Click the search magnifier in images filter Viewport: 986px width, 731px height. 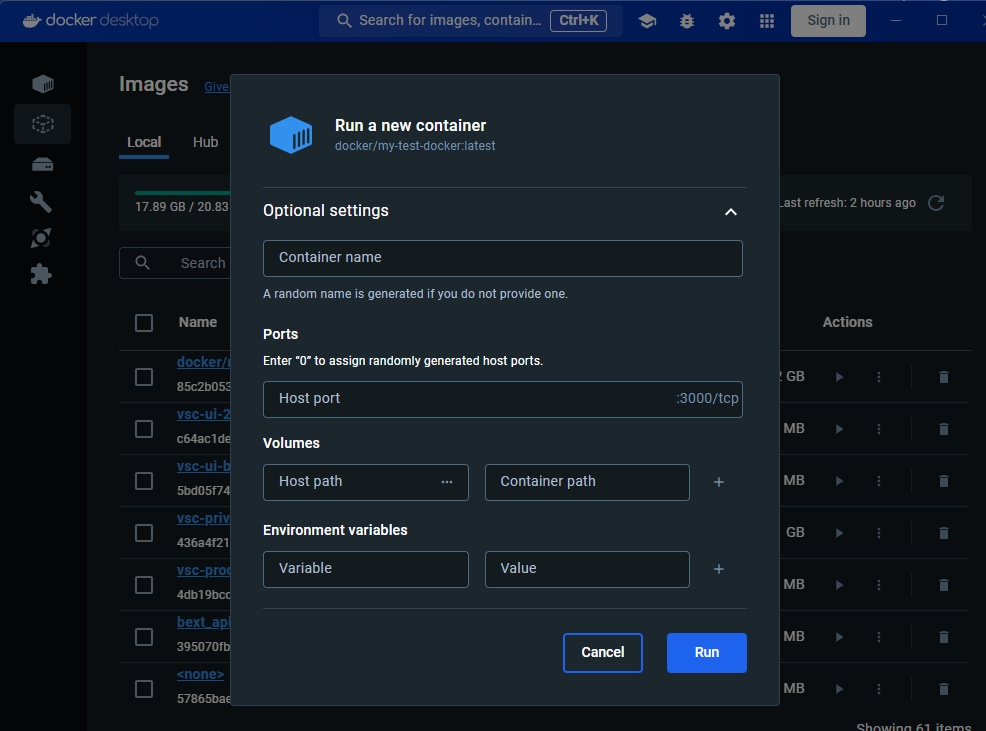pos(143,263)
